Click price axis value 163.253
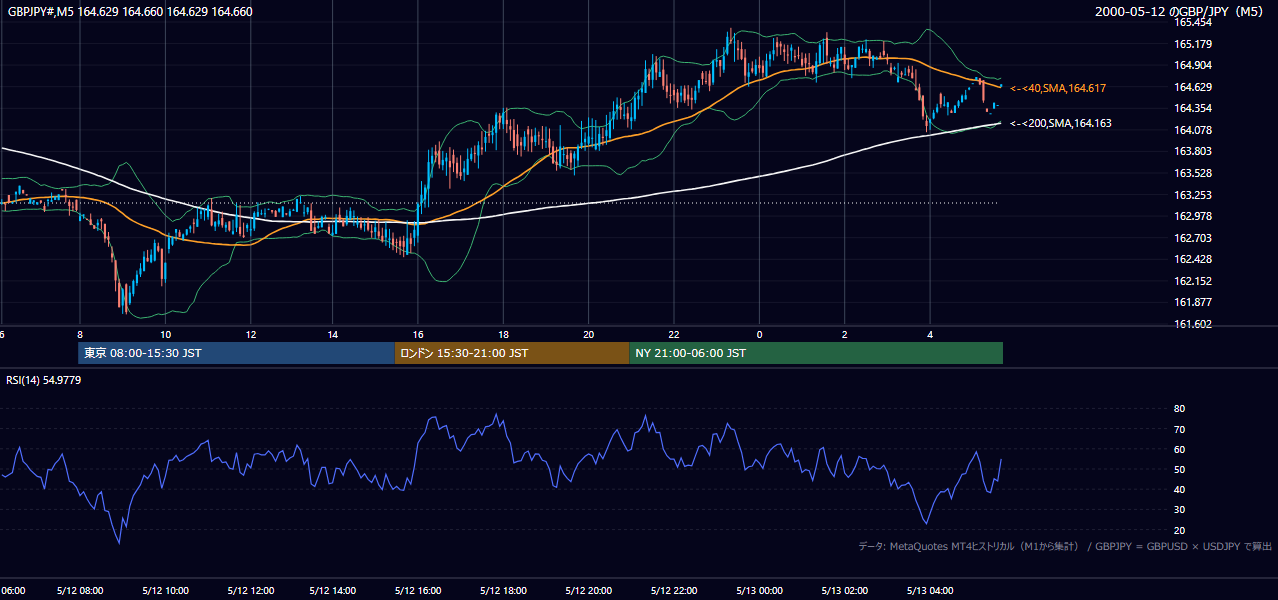The image size is (1278, 600). click(x=1193, y=195)
